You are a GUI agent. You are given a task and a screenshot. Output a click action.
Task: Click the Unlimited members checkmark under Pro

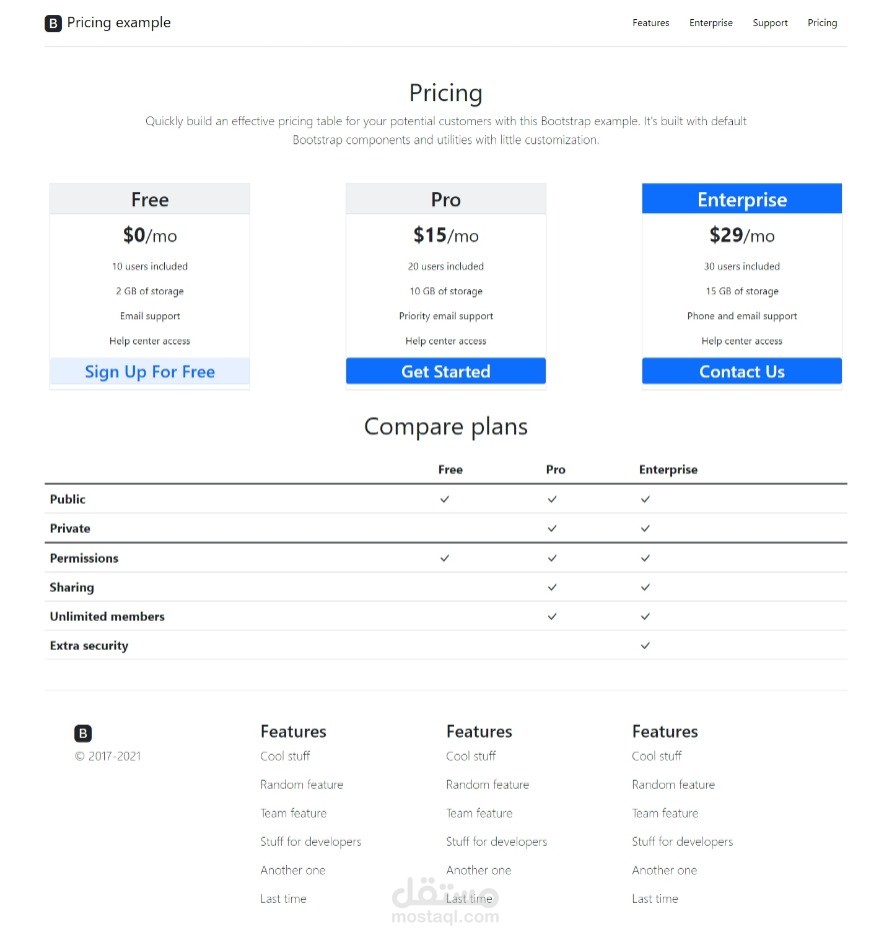(x=551, y=616)
